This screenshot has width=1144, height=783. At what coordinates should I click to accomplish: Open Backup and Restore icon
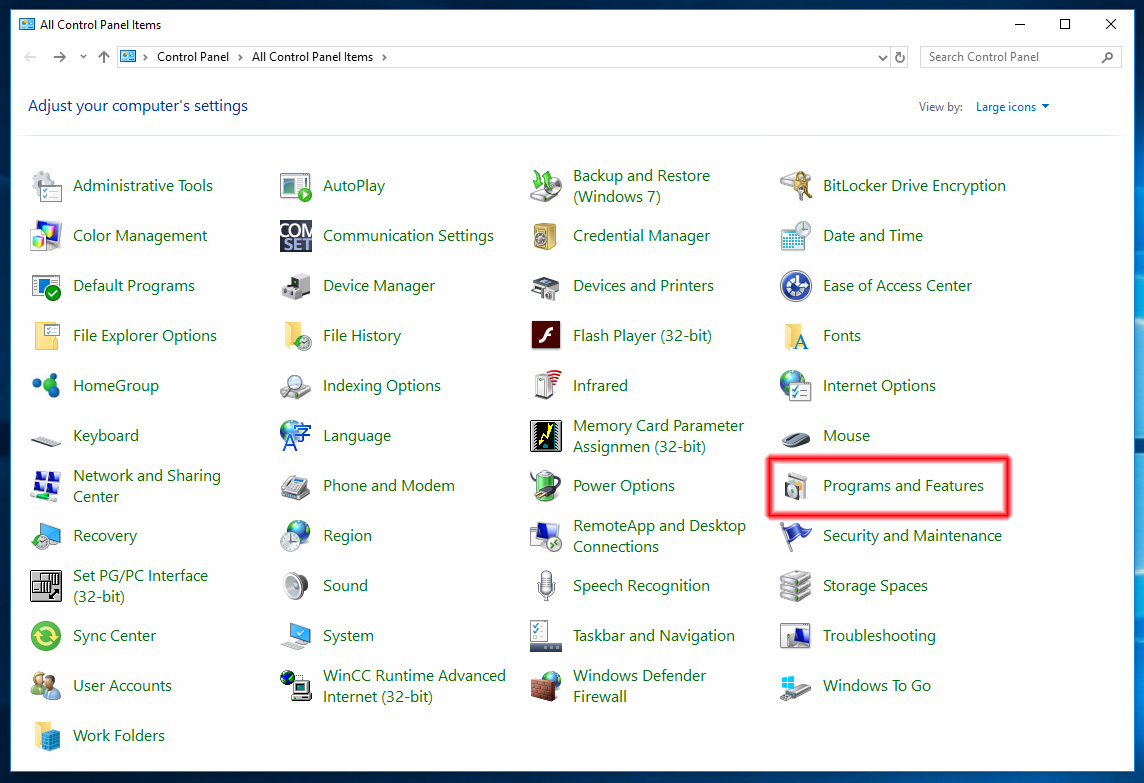point(546,186)
